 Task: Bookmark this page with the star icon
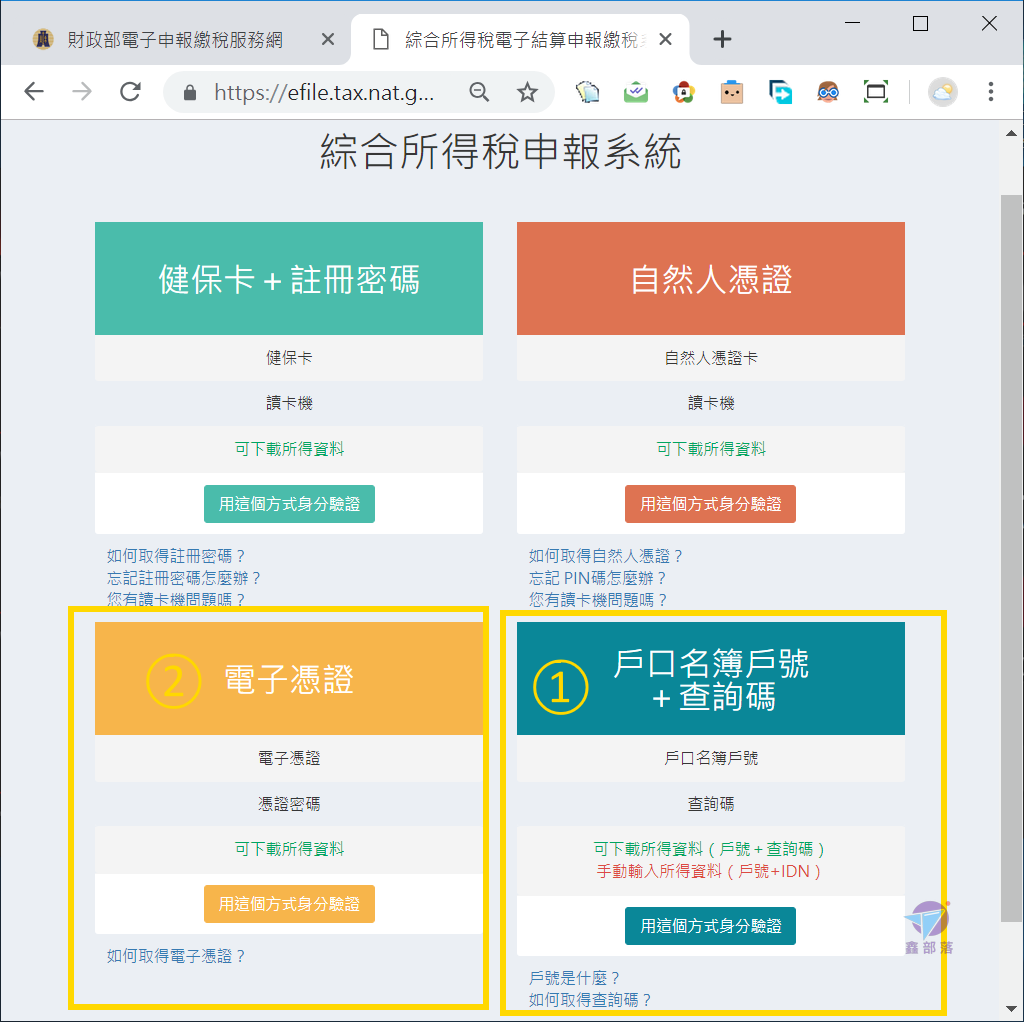[x=527, y=92]
